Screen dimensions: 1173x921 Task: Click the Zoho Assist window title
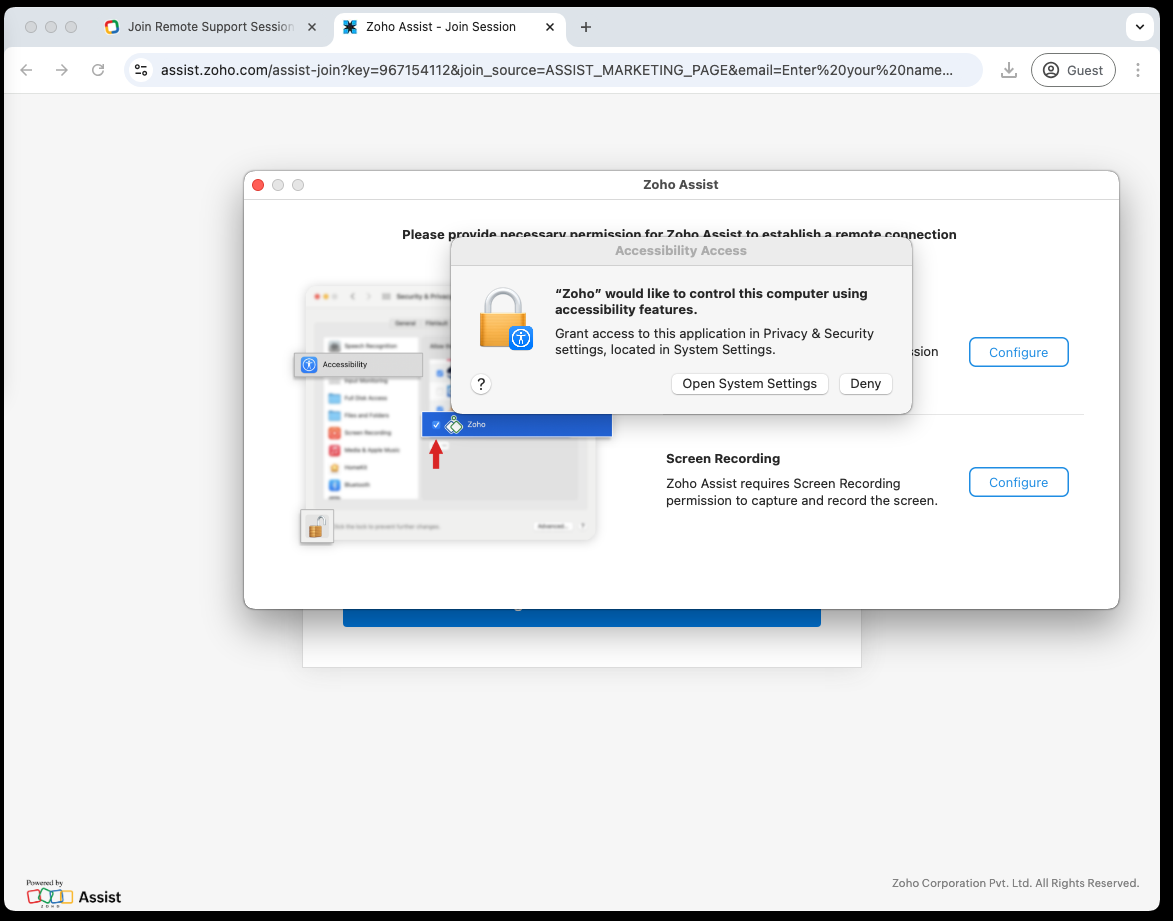pos(680,185)
